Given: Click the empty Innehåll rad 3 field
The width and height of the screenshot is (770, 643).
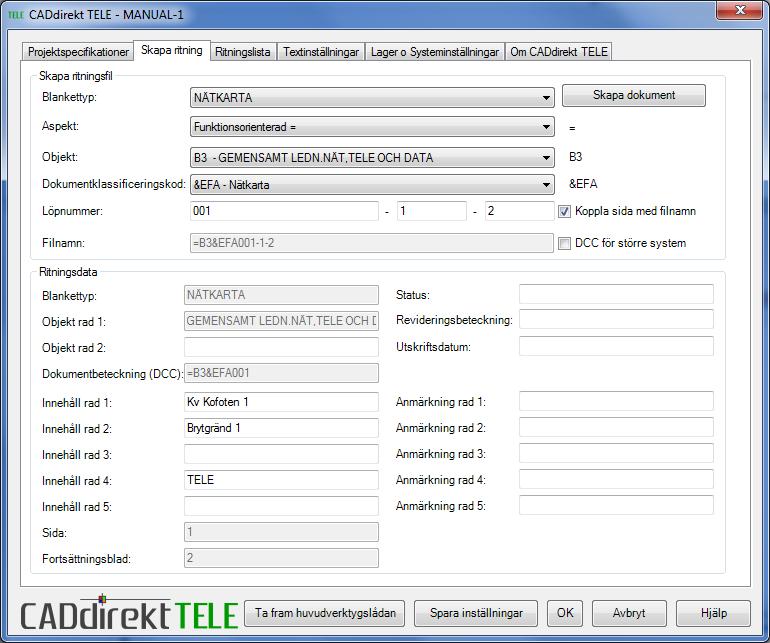Looking at the screenshot, I should pos(281,454).
